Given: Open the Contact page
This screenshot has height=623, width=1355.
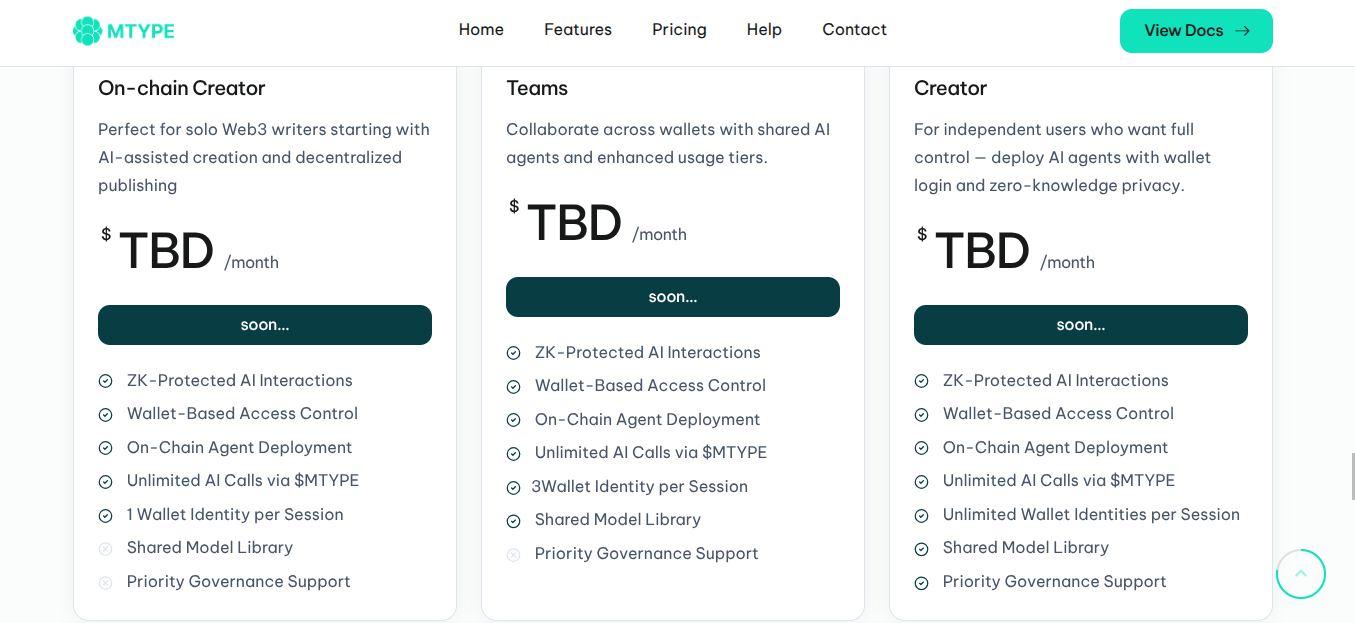Looking at the screenshot, I should [x=854, y=29].
